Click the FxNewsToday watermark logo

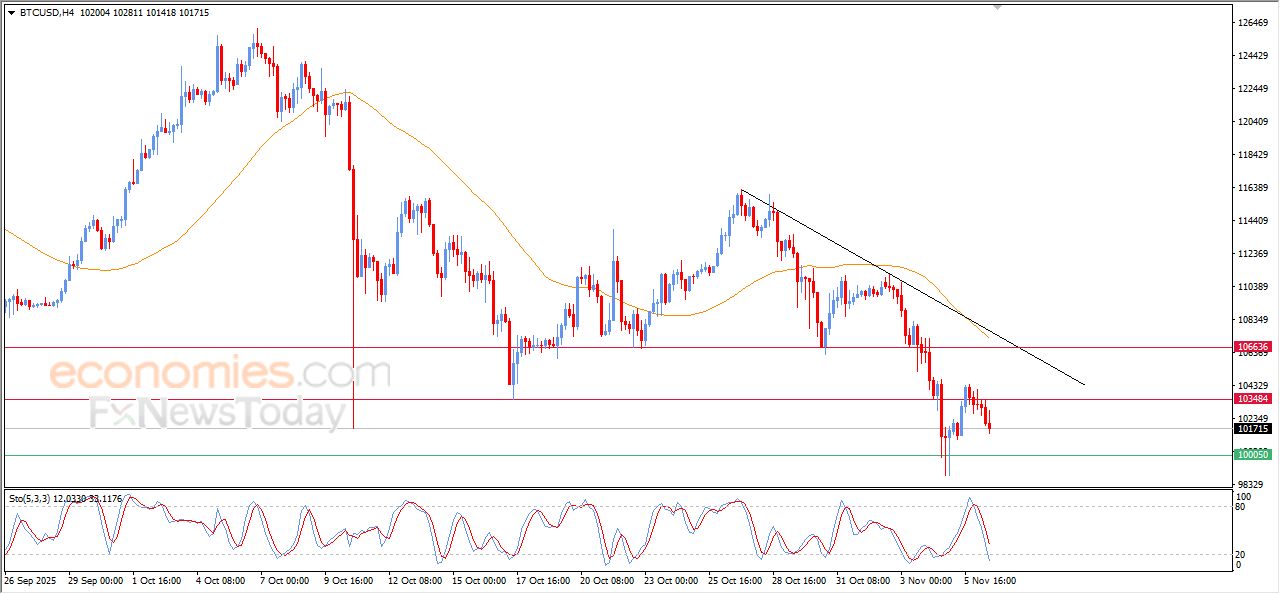(218, 413)
